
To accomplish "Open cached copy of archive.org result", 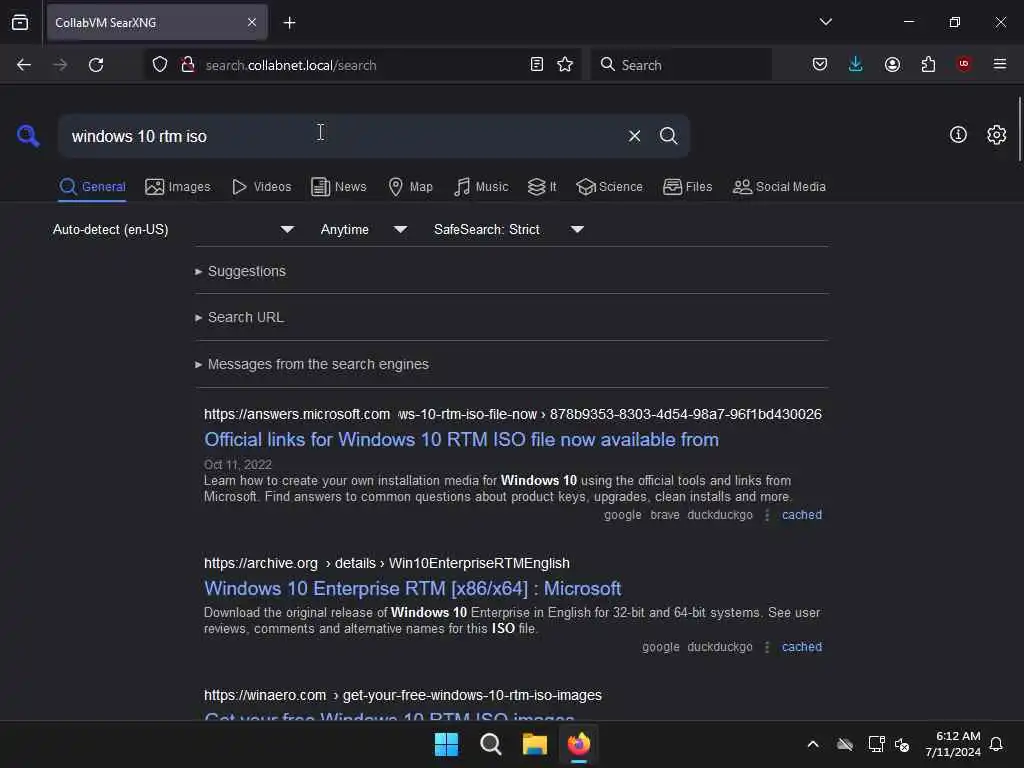I will [x=801, y=647].
